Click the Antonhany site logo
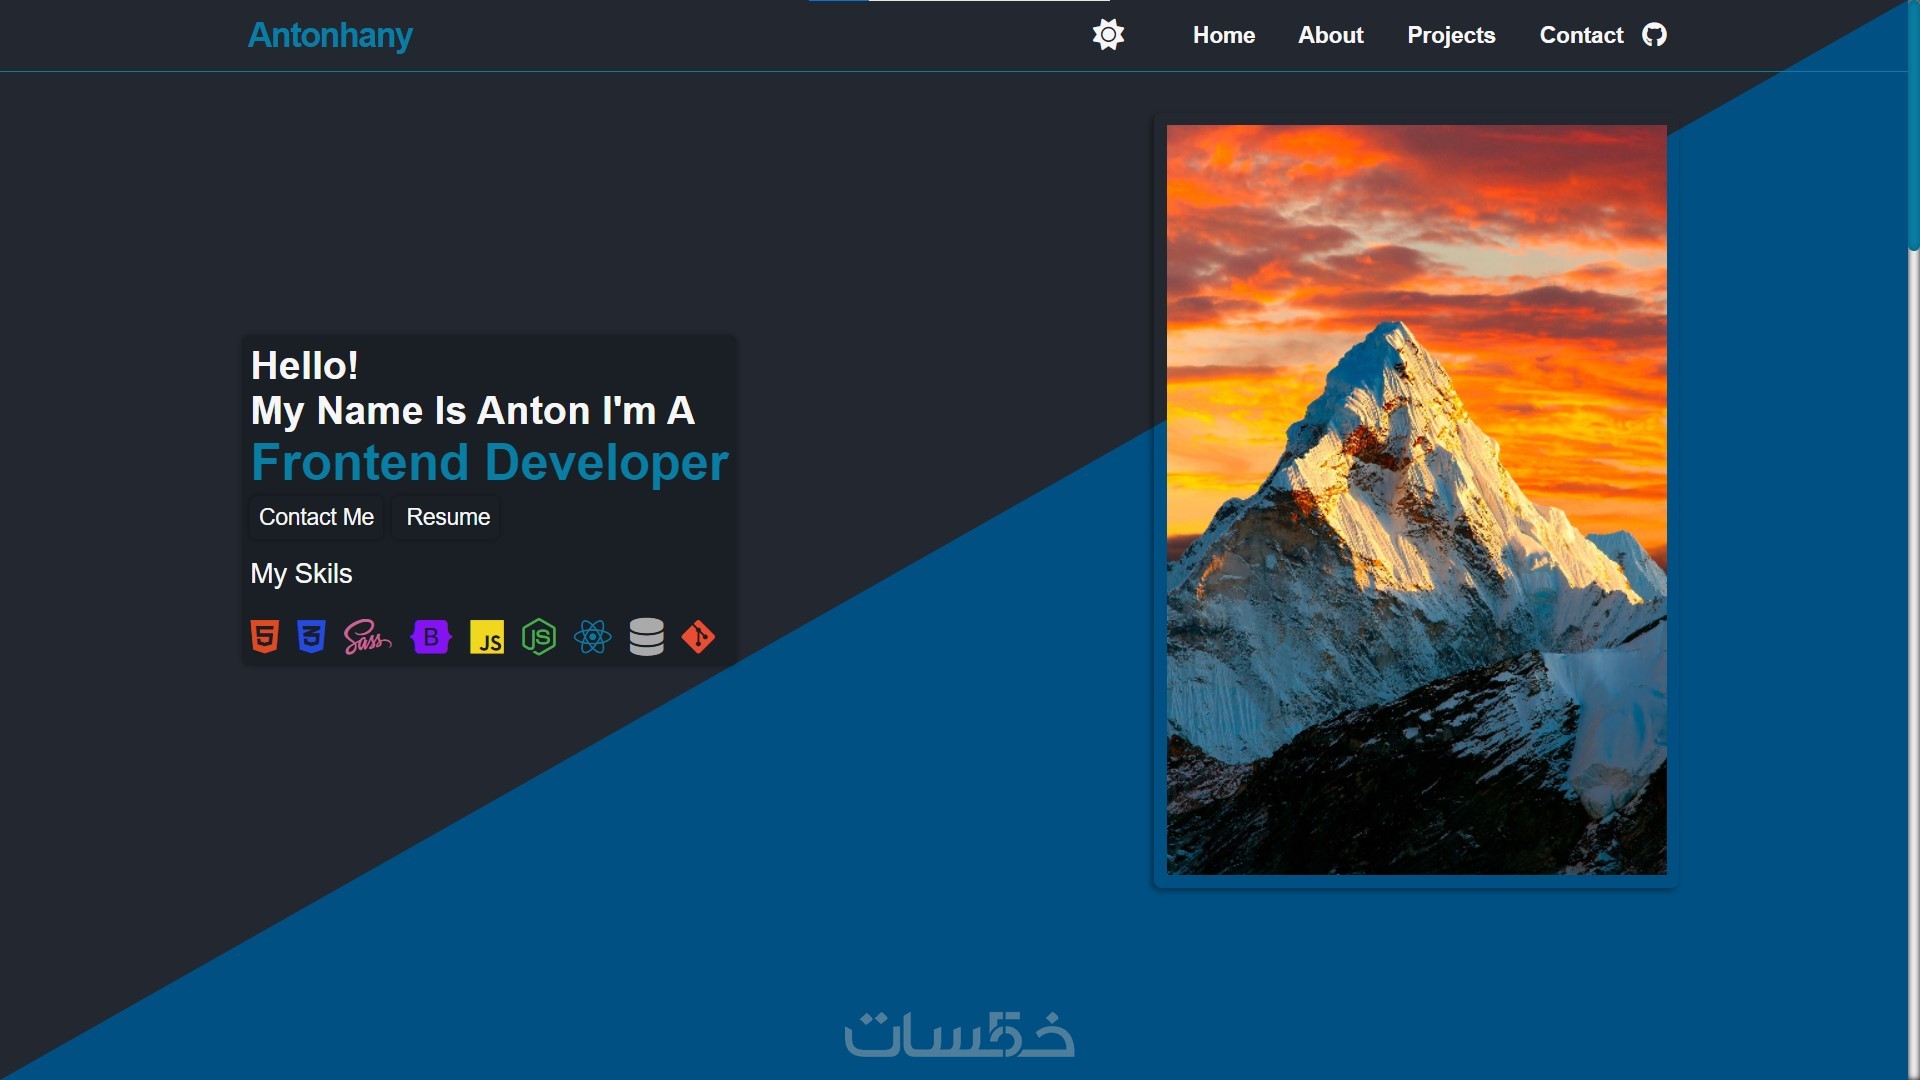1920x1080 pixels. (x=330, y=35)
